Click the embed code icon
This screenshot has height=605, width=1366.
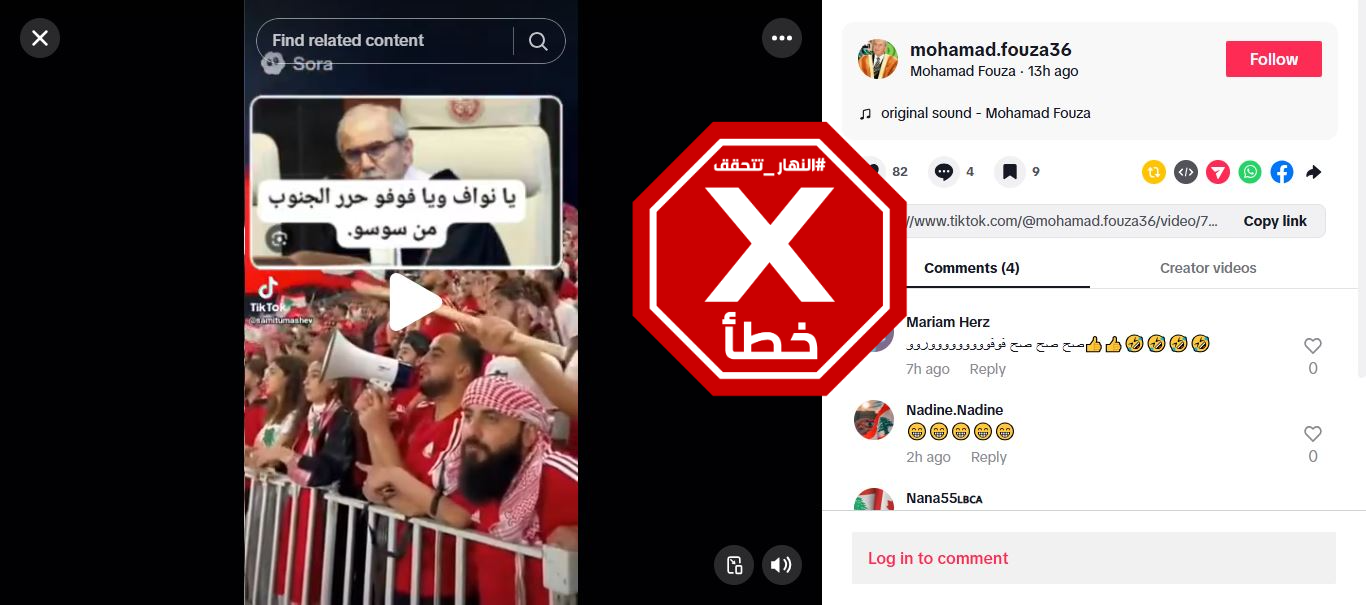(1186, 172)
